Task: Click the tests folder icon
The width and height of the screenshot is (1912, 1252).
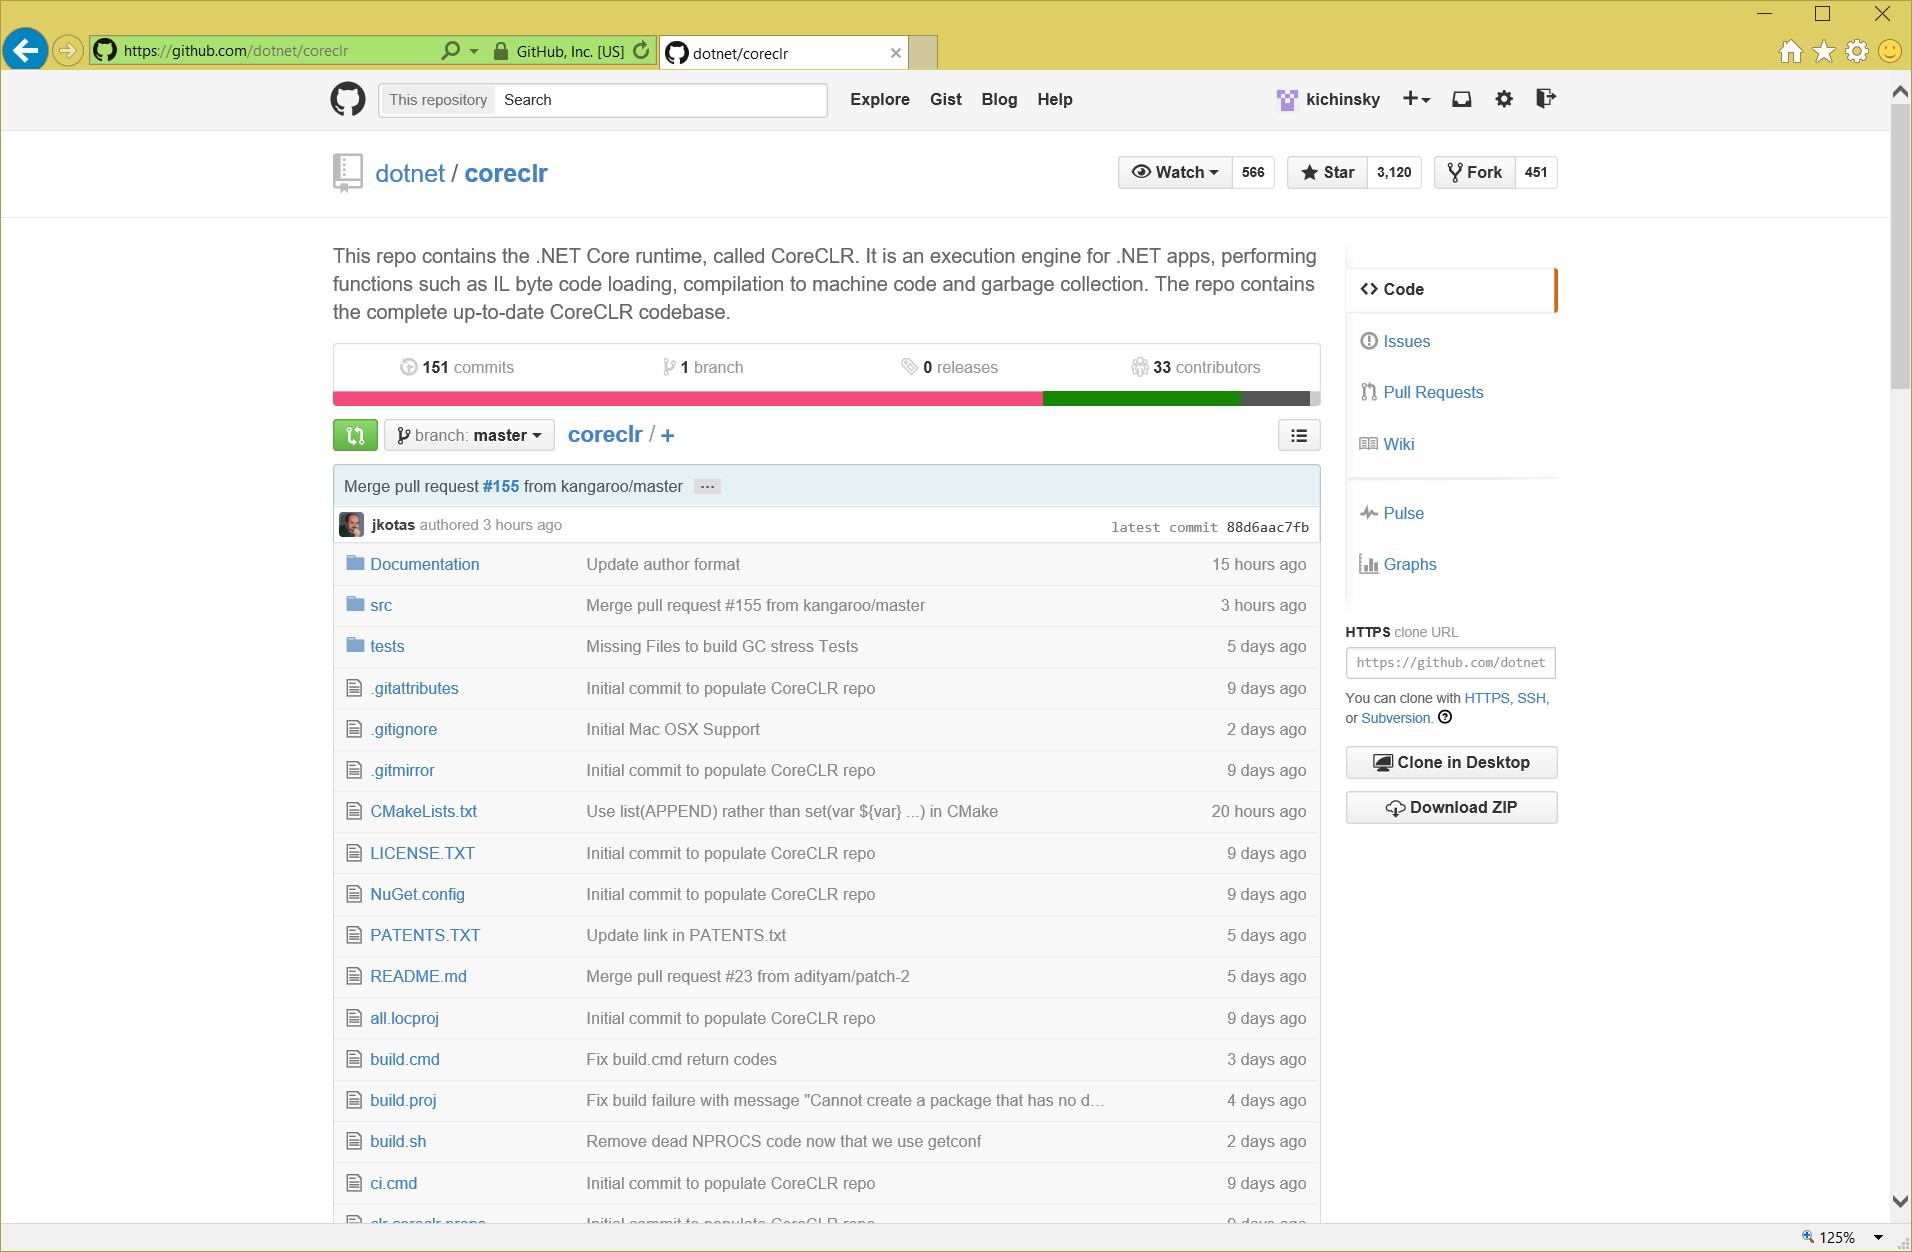Action: (x=355, y=645)
